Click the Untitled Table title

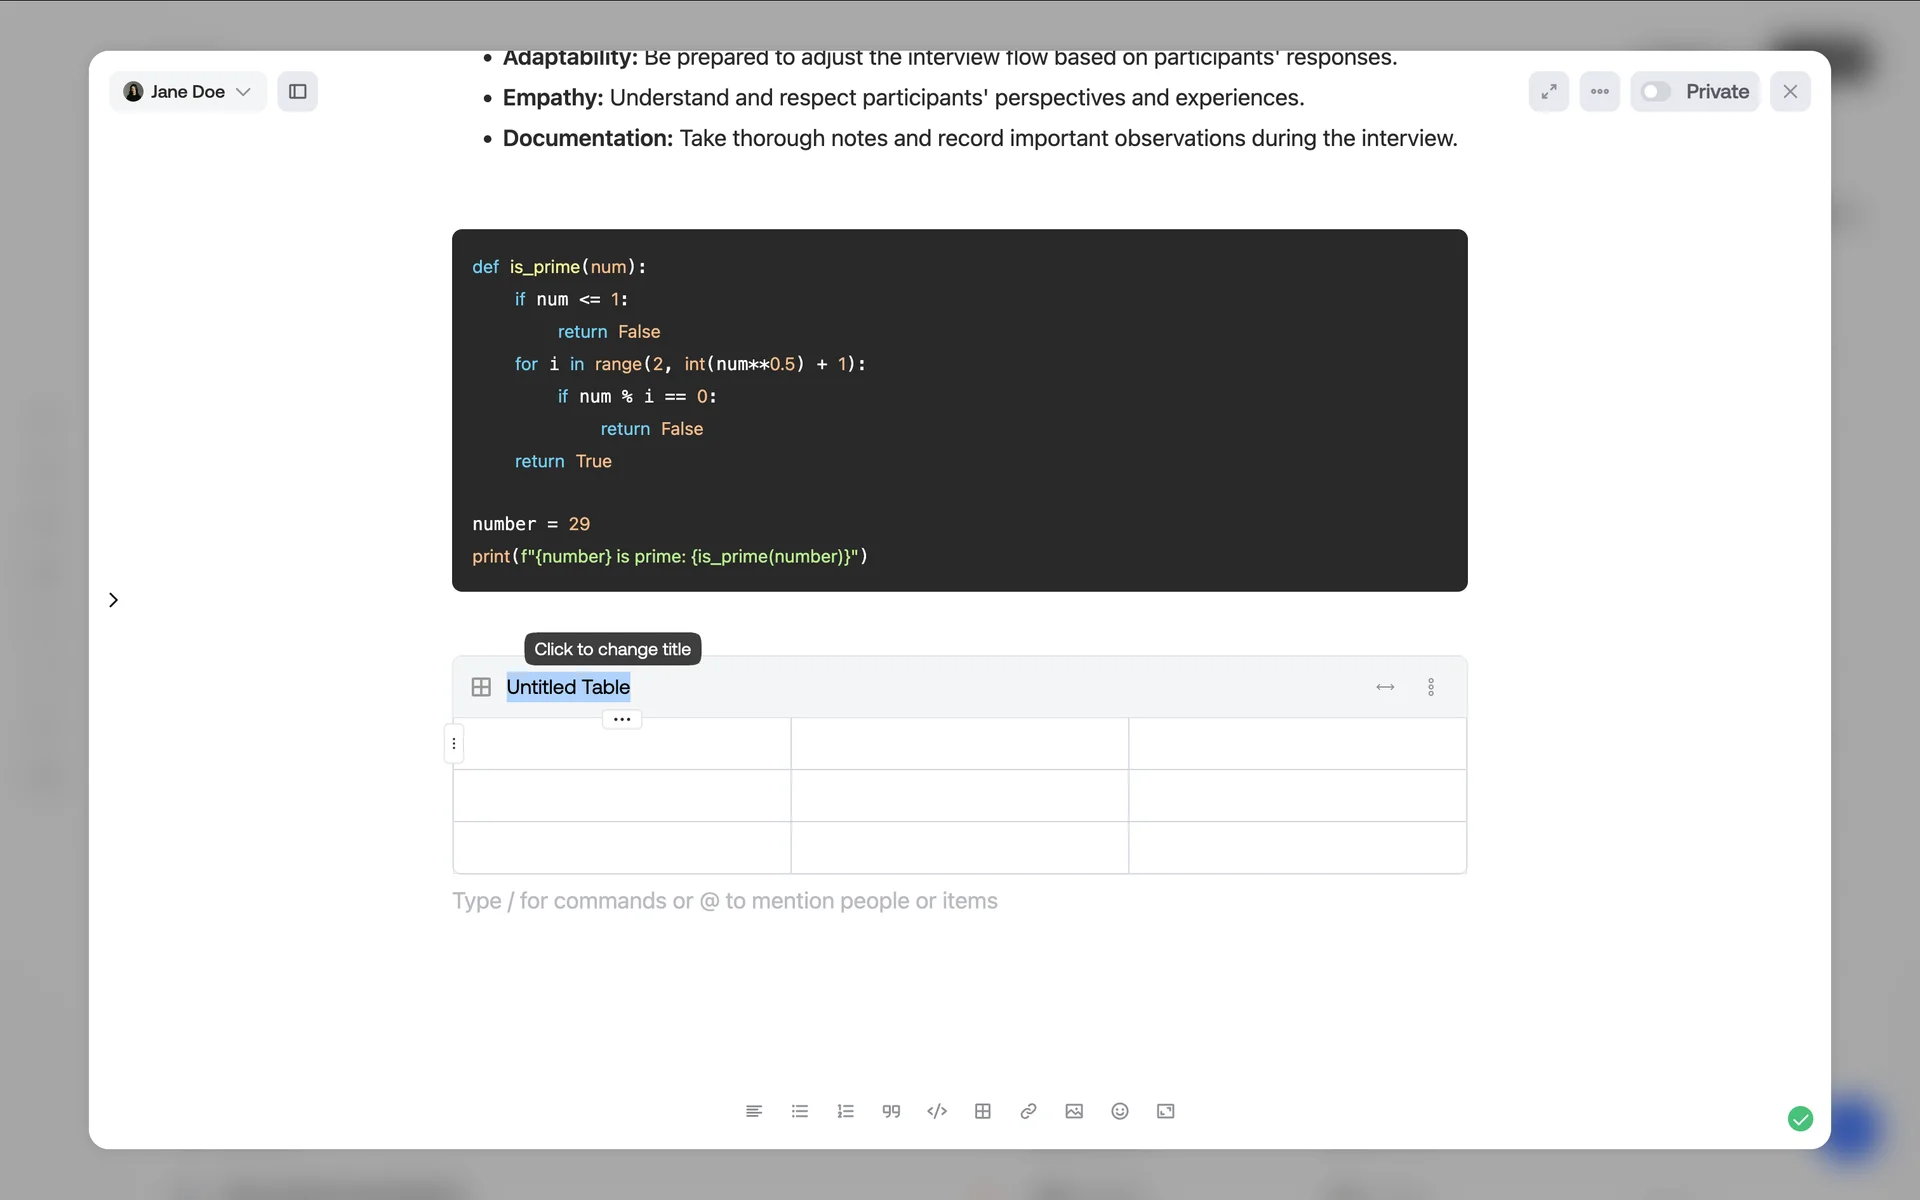click(568, 687)
